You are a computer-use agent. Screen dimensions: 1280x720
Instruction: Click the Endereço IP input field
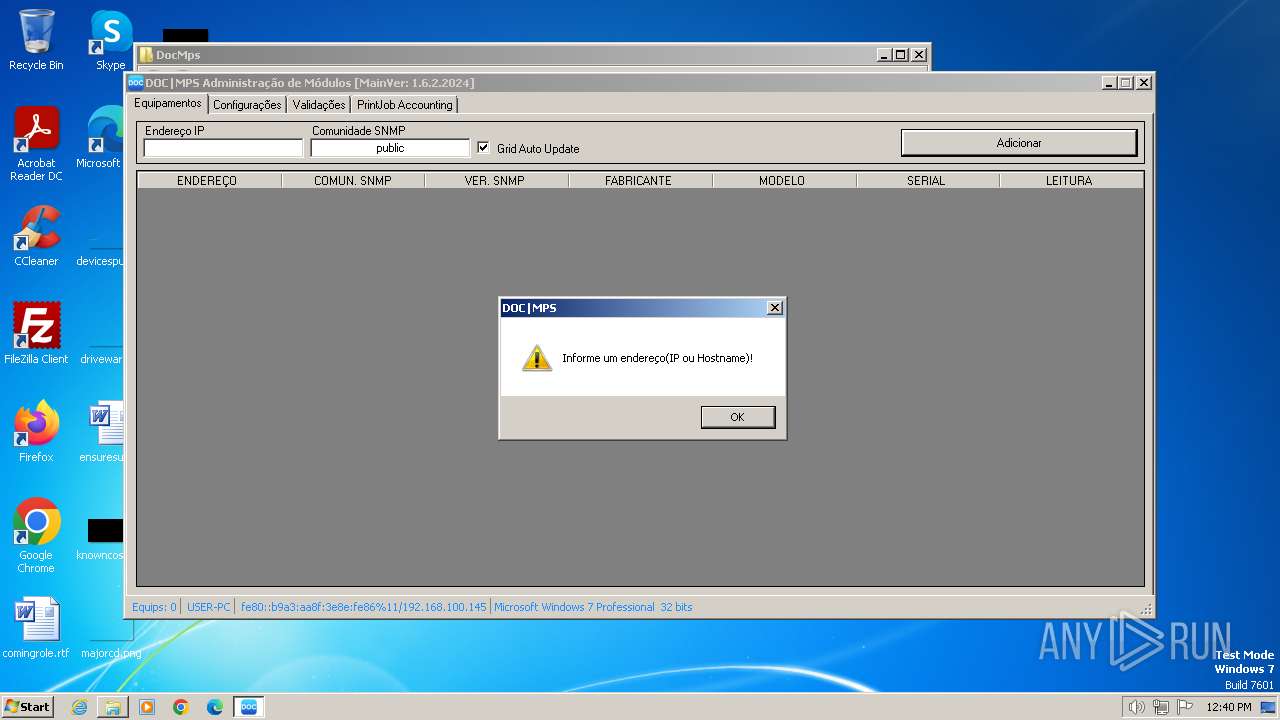(x=223, y=148)
